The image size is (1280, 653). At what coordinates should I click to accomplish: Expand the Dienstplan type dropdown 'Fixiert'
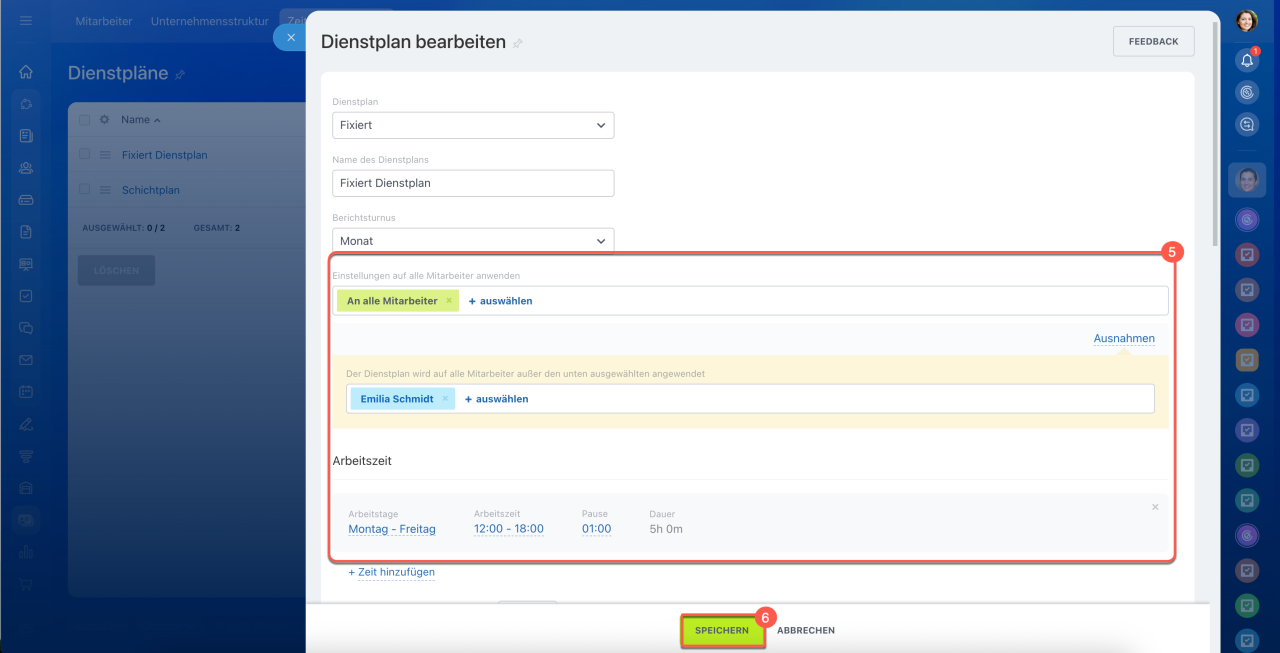pyautogui.click(x=473, y=126)
